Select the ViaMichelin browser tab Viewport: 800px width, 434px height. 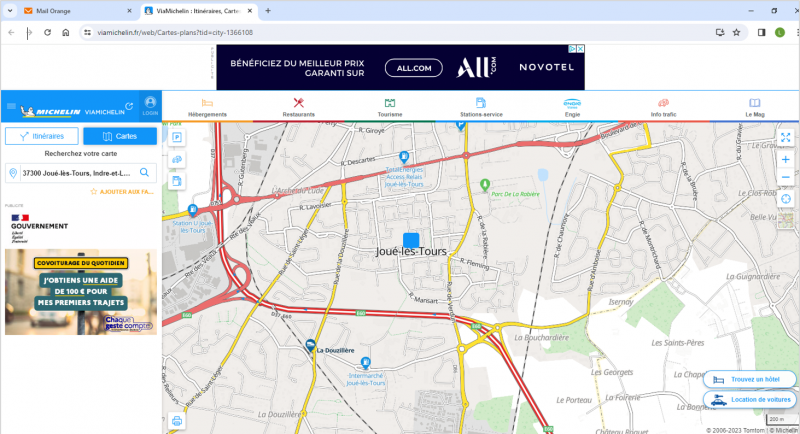[x=199, y=11]
